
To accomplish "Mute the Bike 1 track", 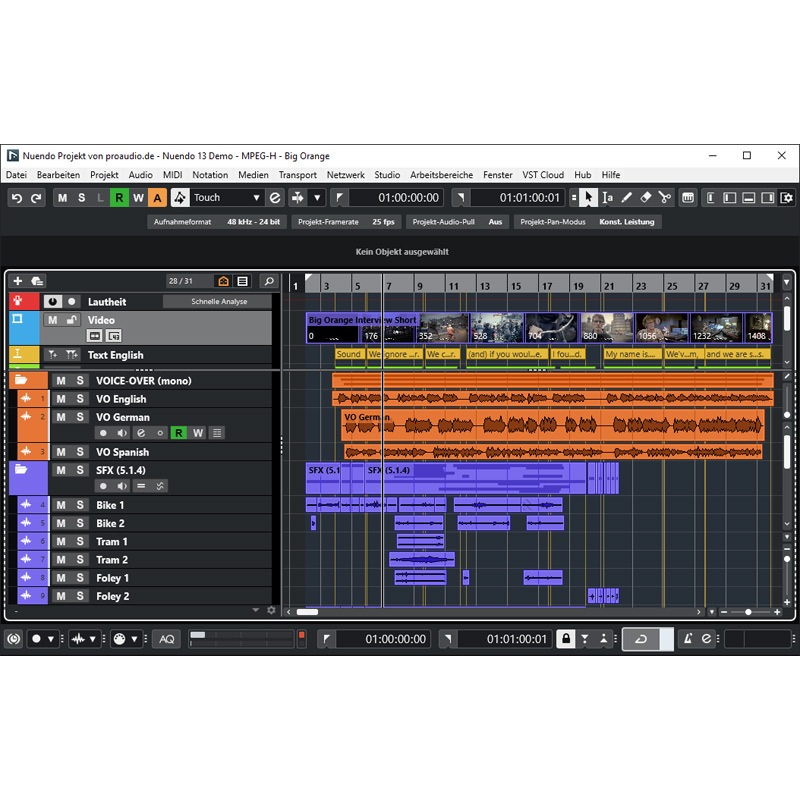I will click(61, 505).
